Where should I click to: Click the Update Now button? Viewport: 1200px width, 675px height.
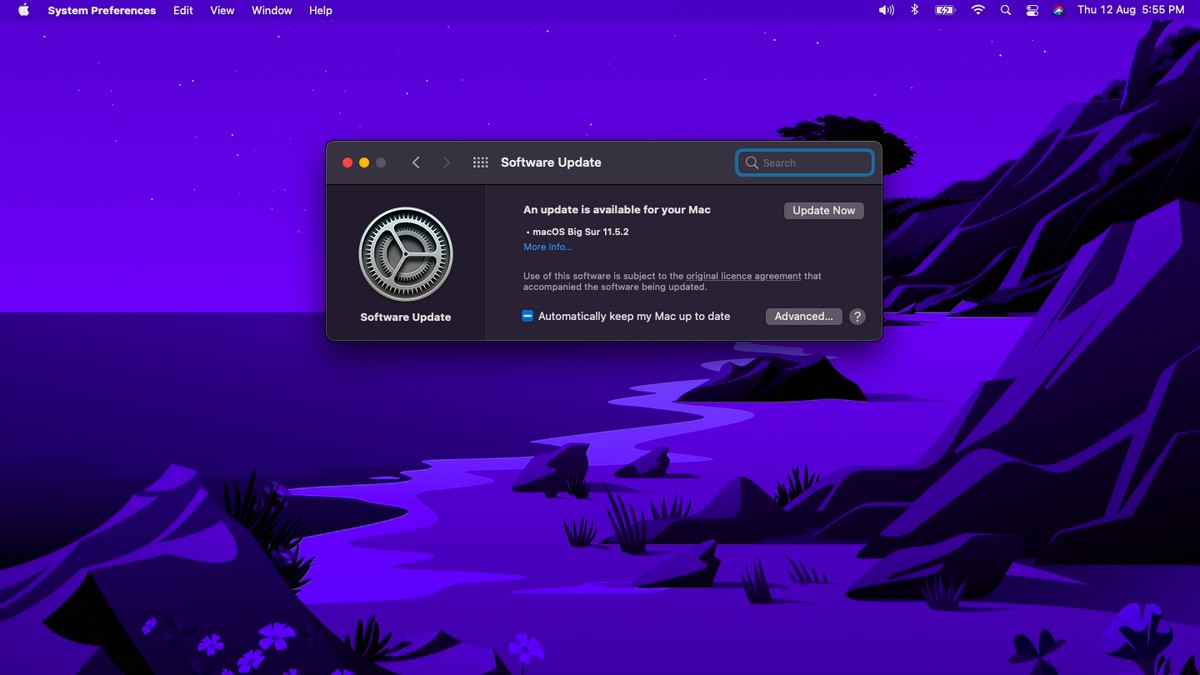(x=823, y=210)
